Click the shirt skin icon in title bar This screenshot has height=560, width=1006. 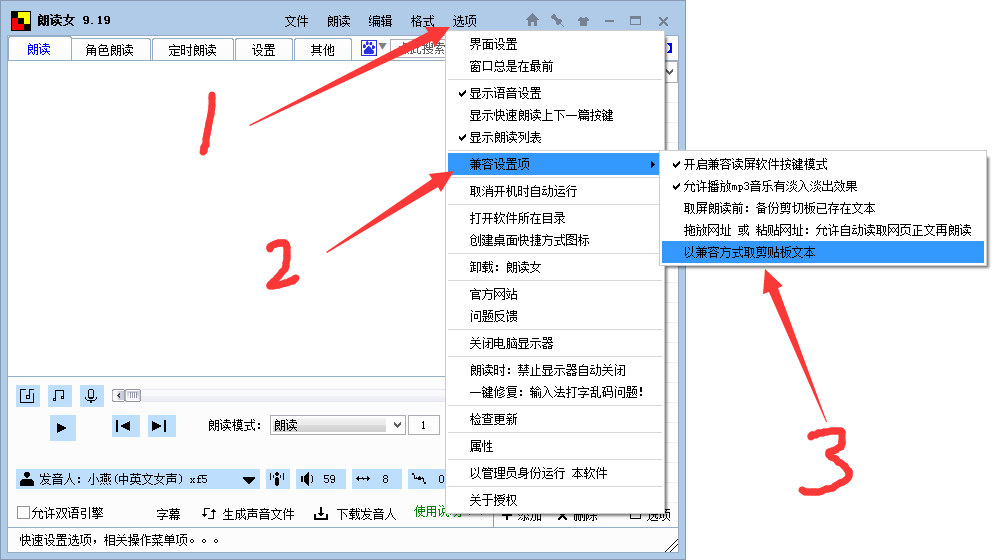583,21
